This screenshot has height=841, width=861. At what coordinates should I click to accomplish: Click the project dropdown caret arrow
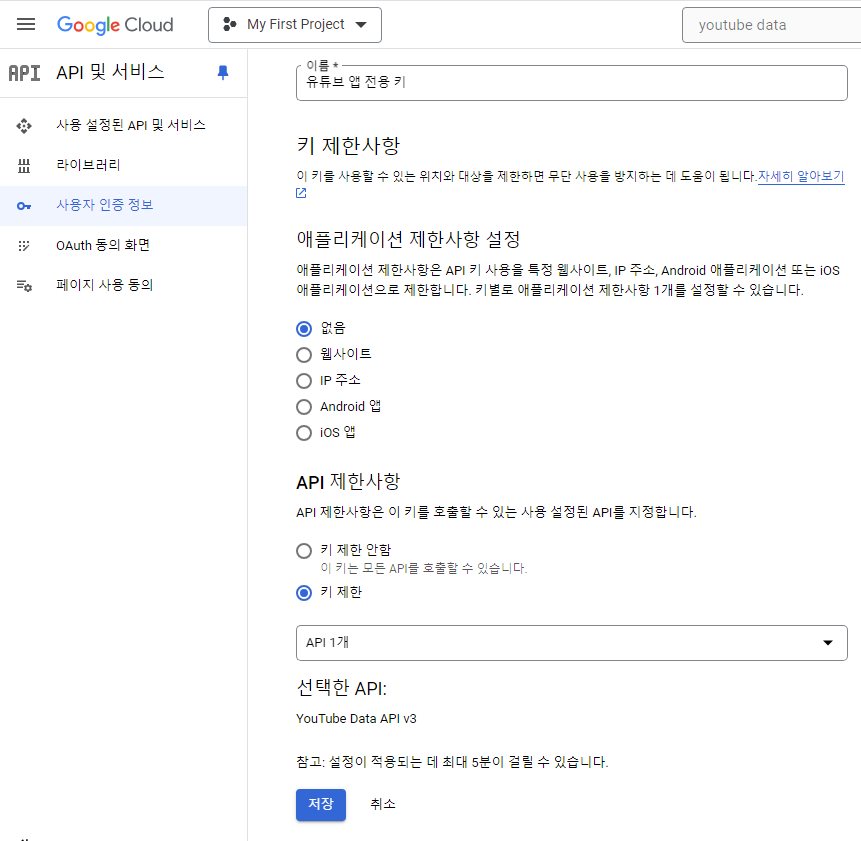coord(361,25)
